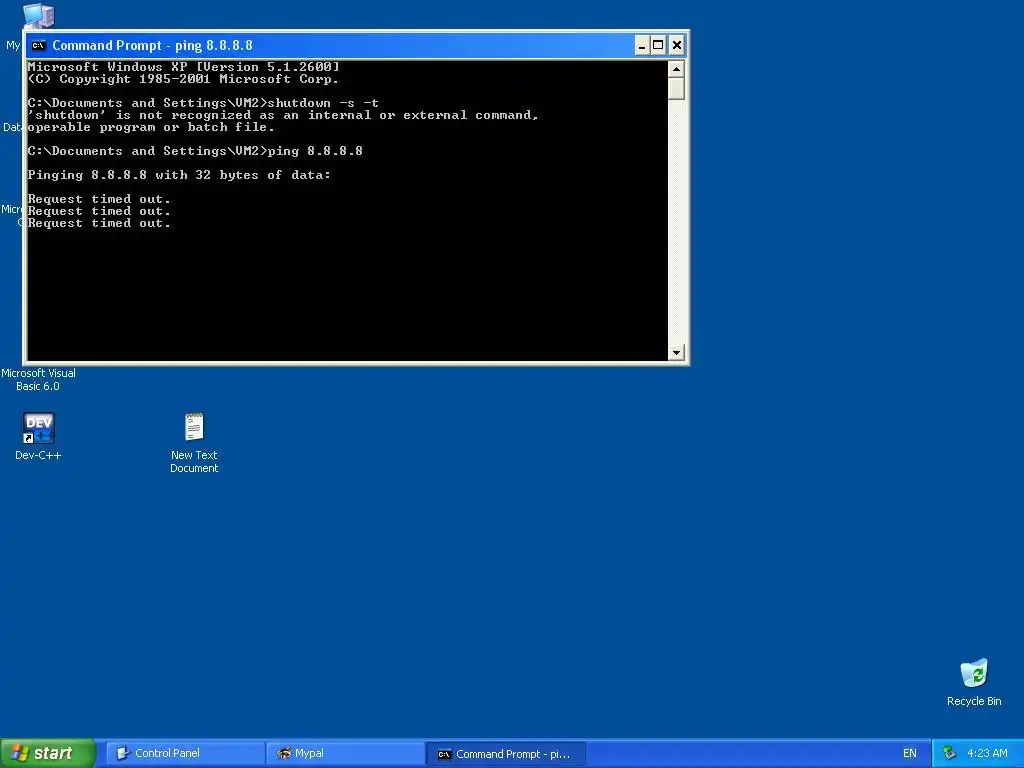Maximize the Command Prompt window

(658, 45)
